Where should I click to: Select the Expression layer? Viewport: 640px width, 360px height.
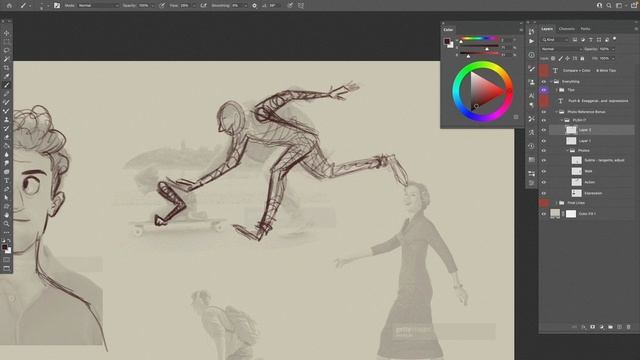[592, 193]
